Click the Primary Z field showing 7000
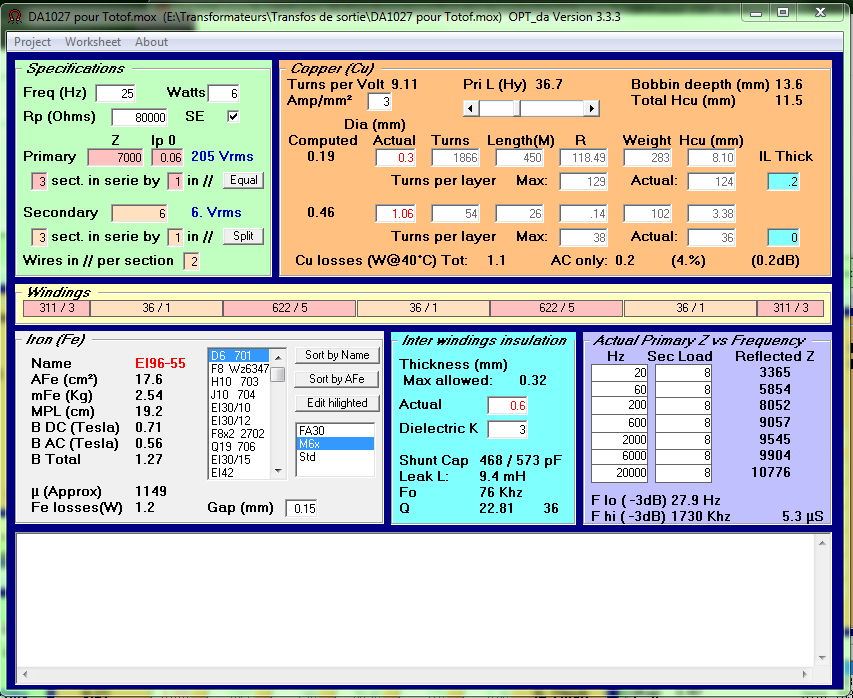853x698 pixels. (x=115, y=157)
